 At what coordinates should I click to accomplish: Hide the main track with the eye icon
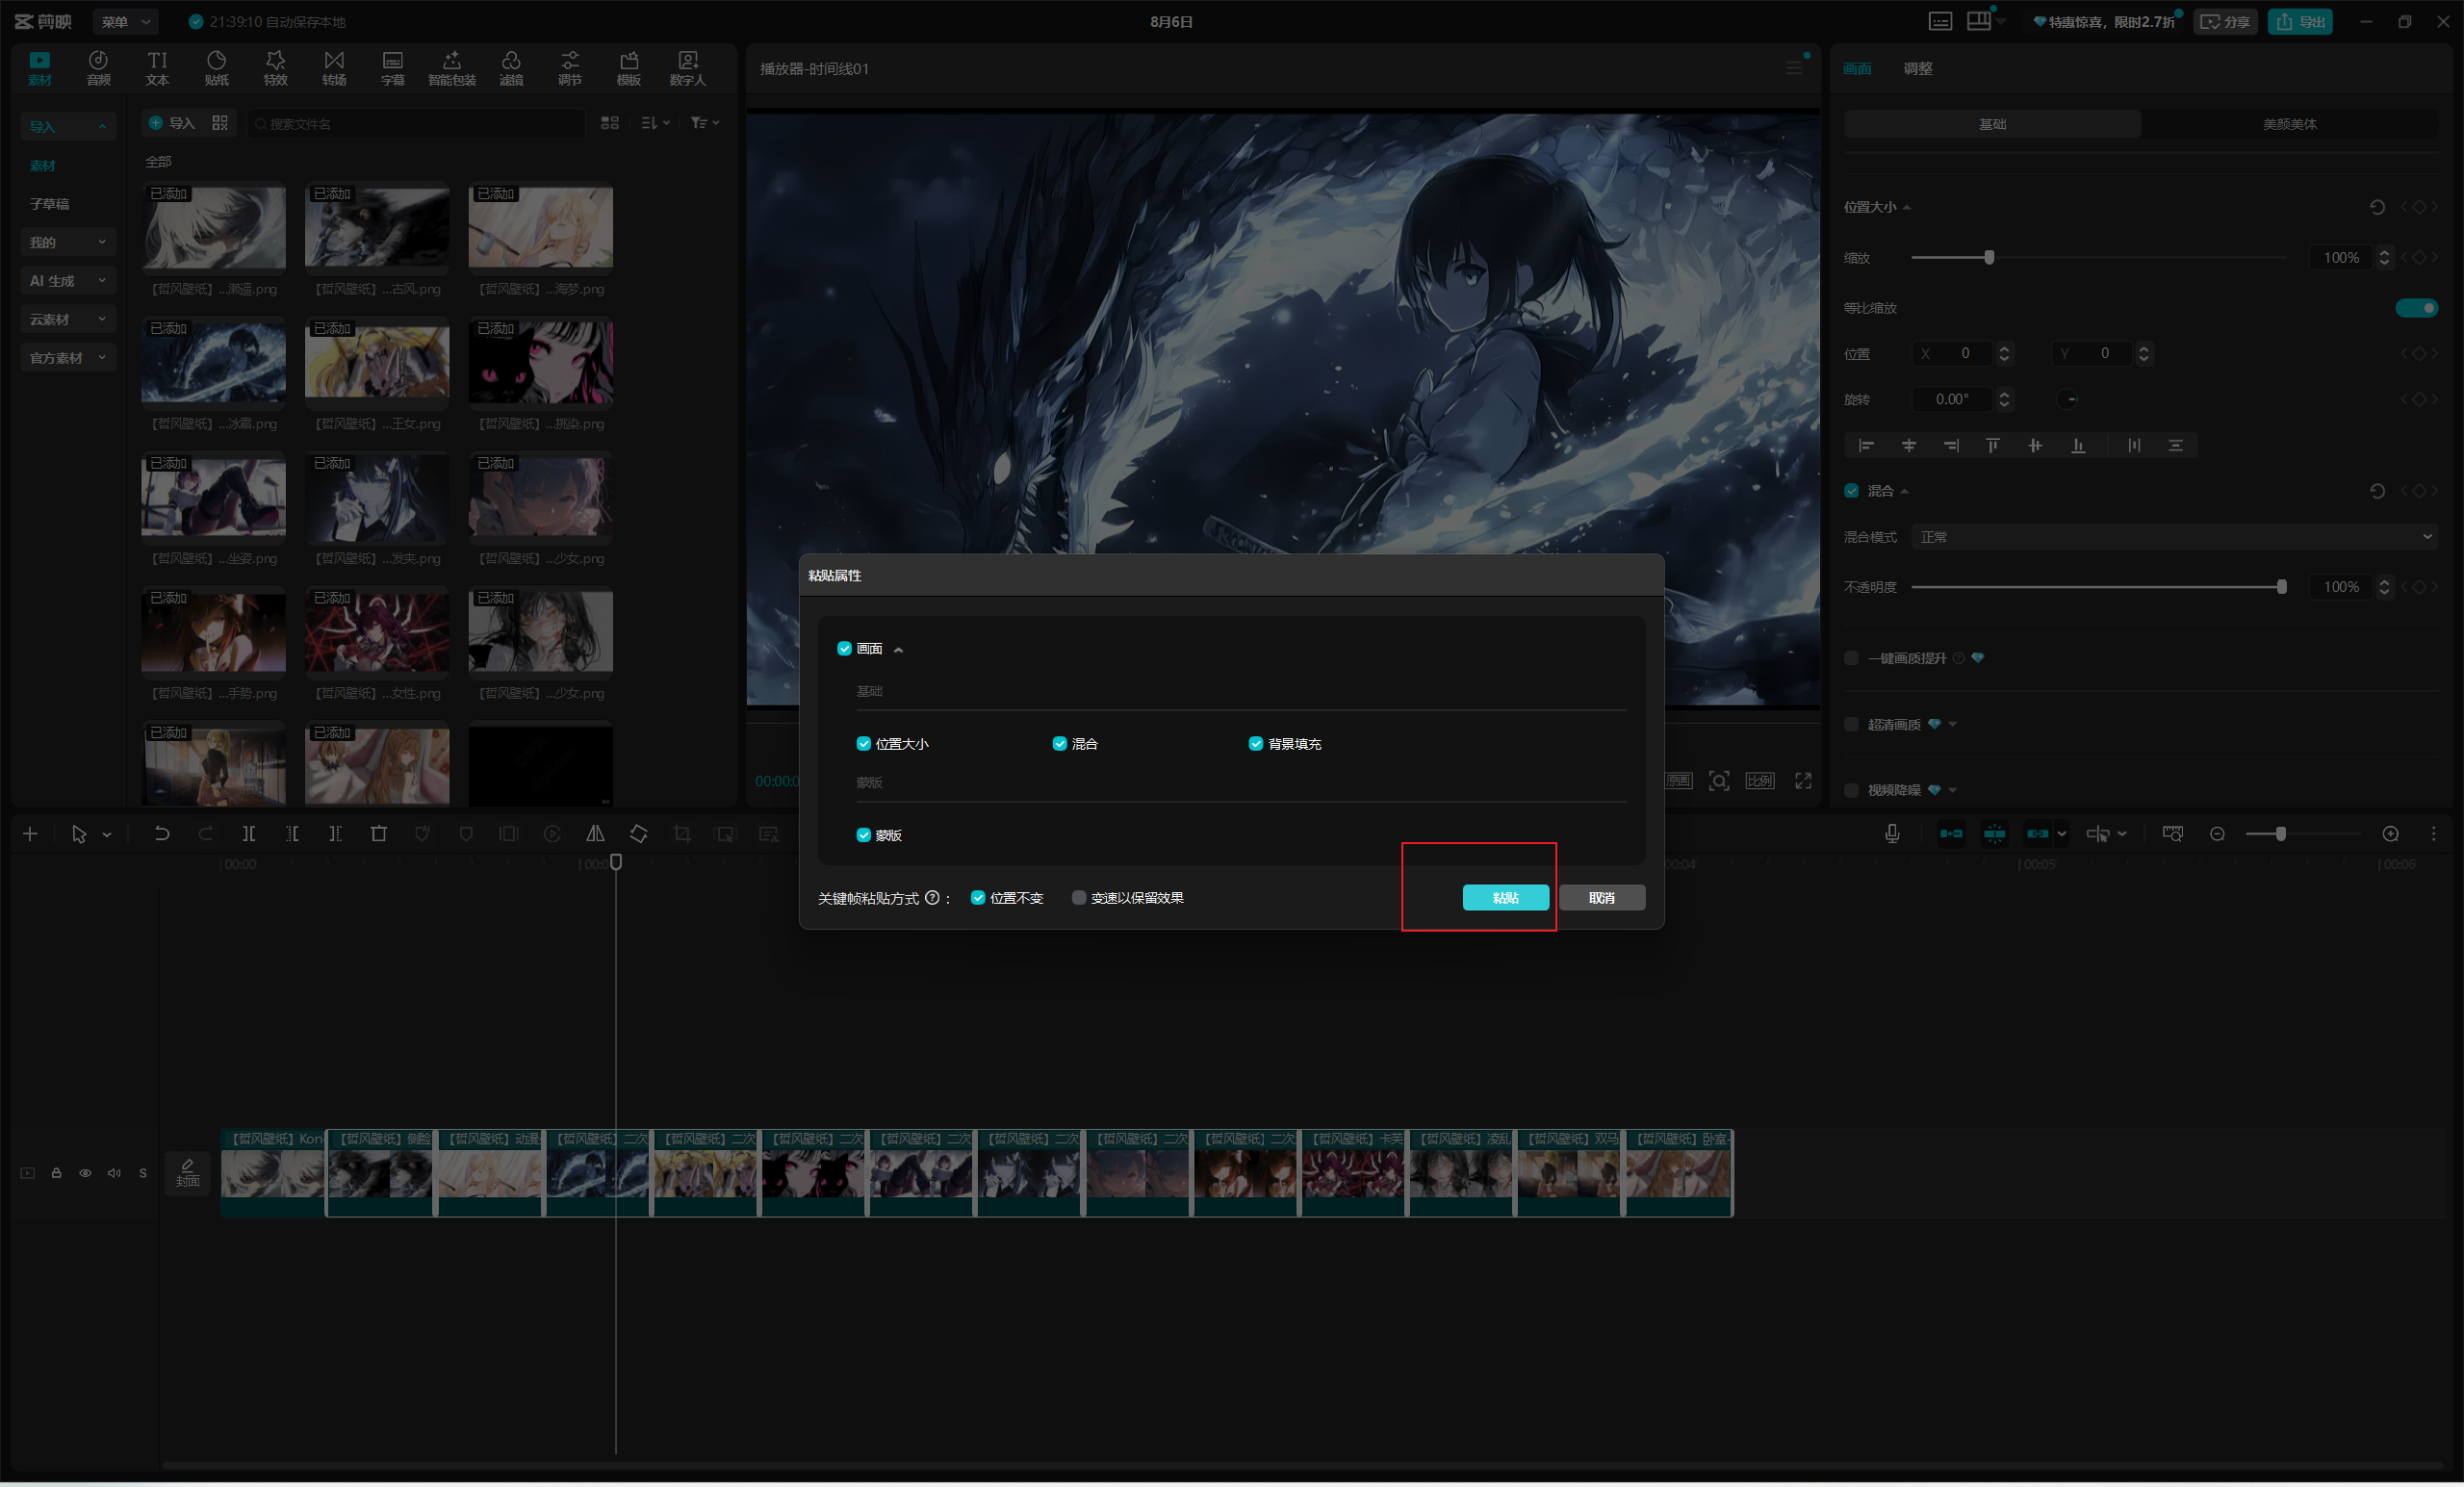click(85, 1173)
